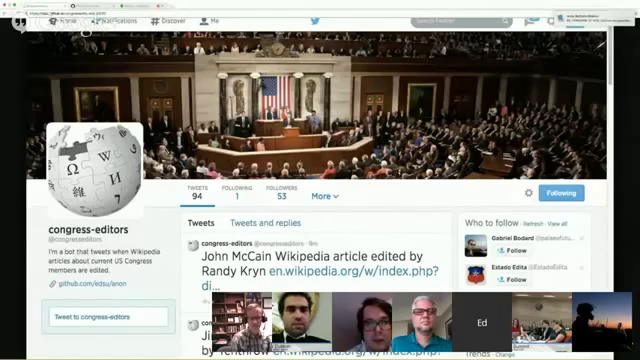Click the browser back arrow button
This screenshot has height=360, width=640.
click(x=4, y=13)
